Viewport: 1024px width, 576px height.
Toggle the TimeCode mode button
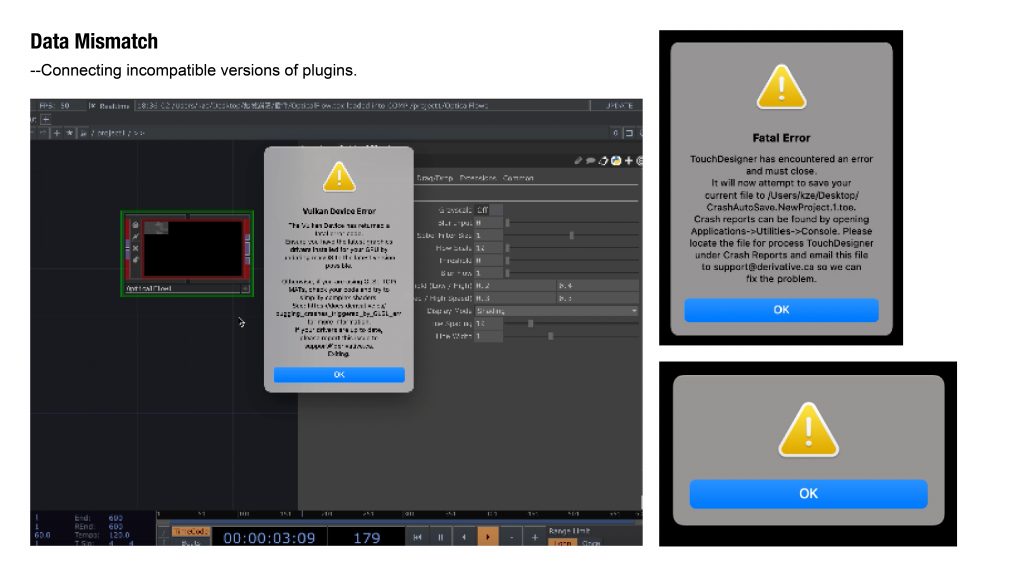(x=190, y=532)
